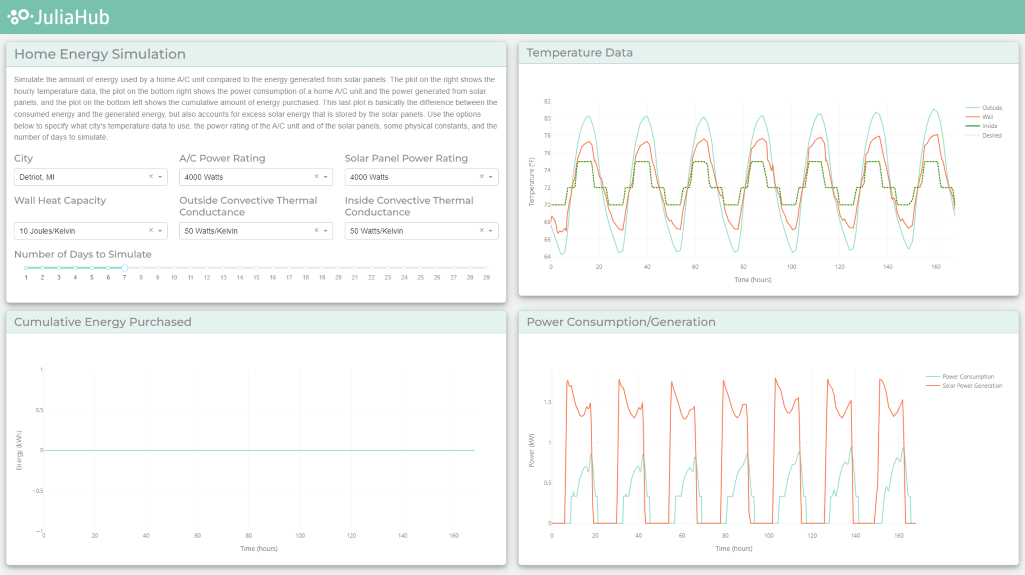
Task: Click the JuliaHub logo in header
Action: 58,17
